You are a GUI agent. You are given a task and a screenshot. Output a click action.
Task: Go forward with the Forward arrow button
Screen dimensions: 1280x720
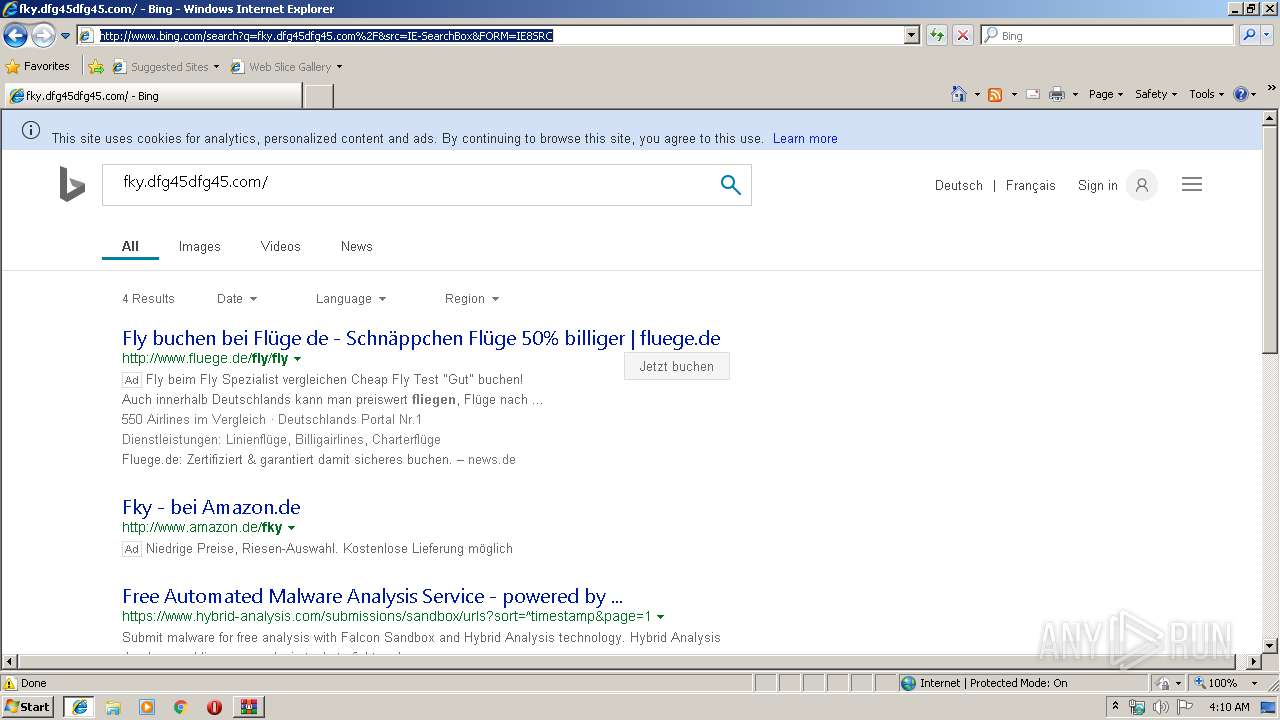click(43, 35)
